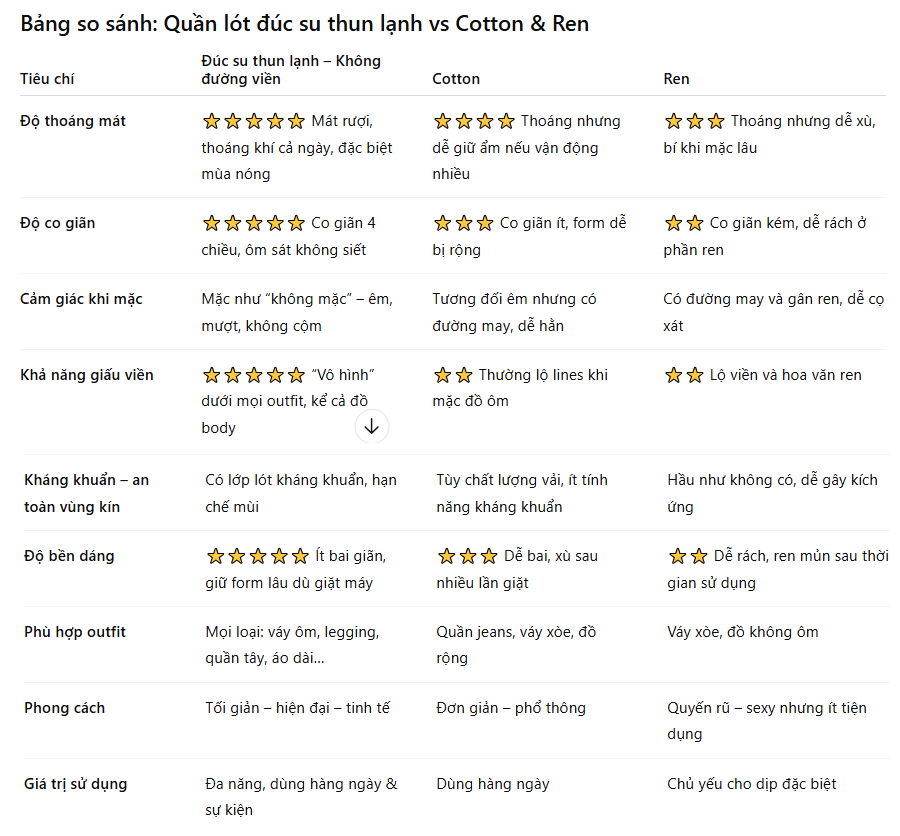This screenshot has height=836, width=900.
Task: Click the "Tối giản – hiện đại – tinh tế" cell
Action: pyautogui.click(x=297, y=707)
